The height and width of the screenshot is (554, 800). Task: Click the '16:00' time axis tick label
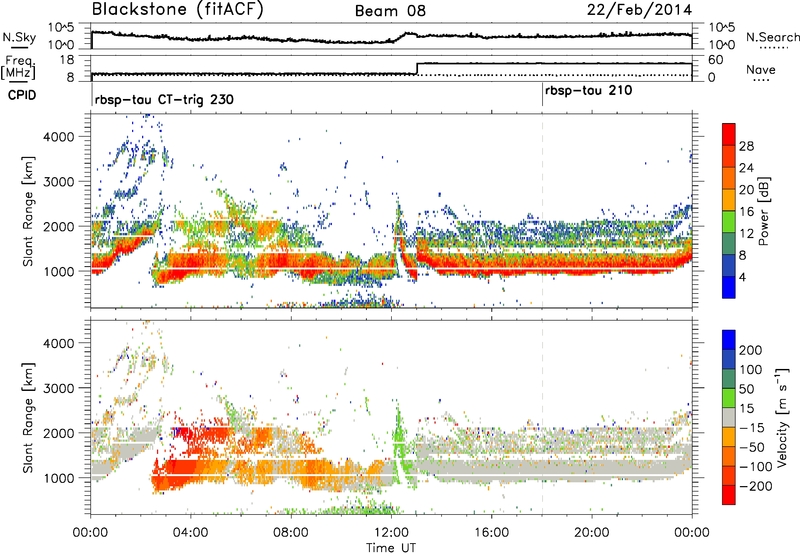coord(491,533)
